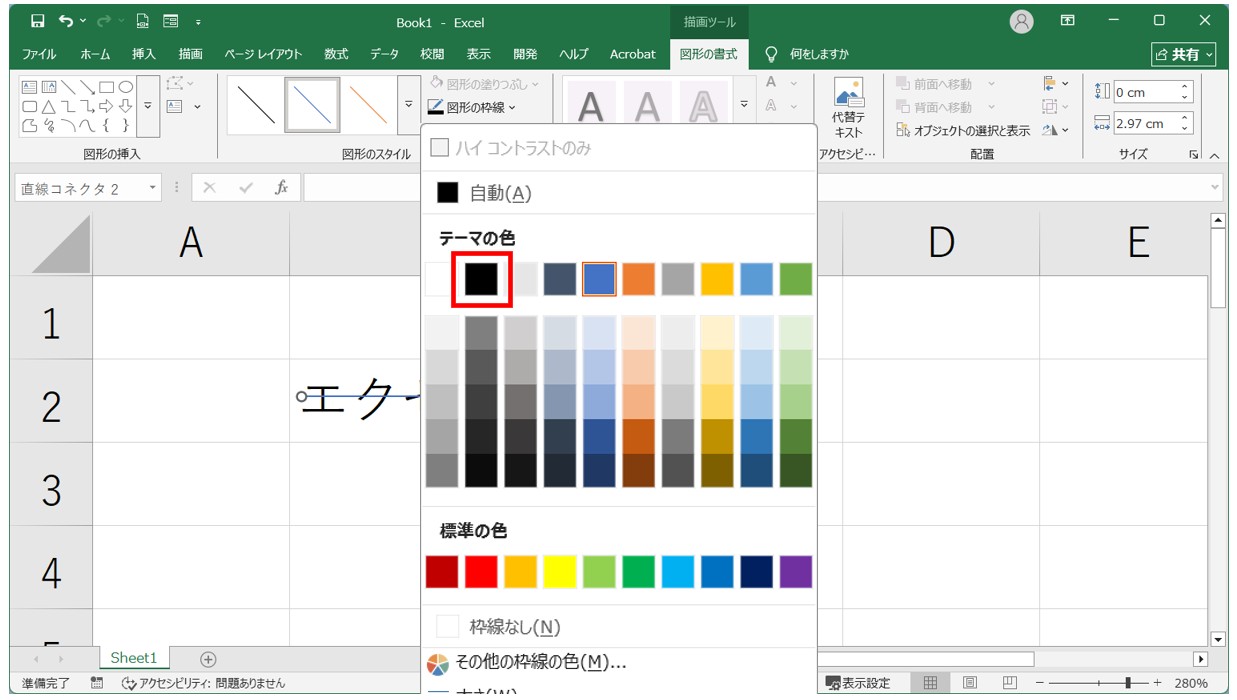Click the ribbon display options icon
This screenshot has height=700, width=1237.
pyautogui.click(x=1068, y=21)
